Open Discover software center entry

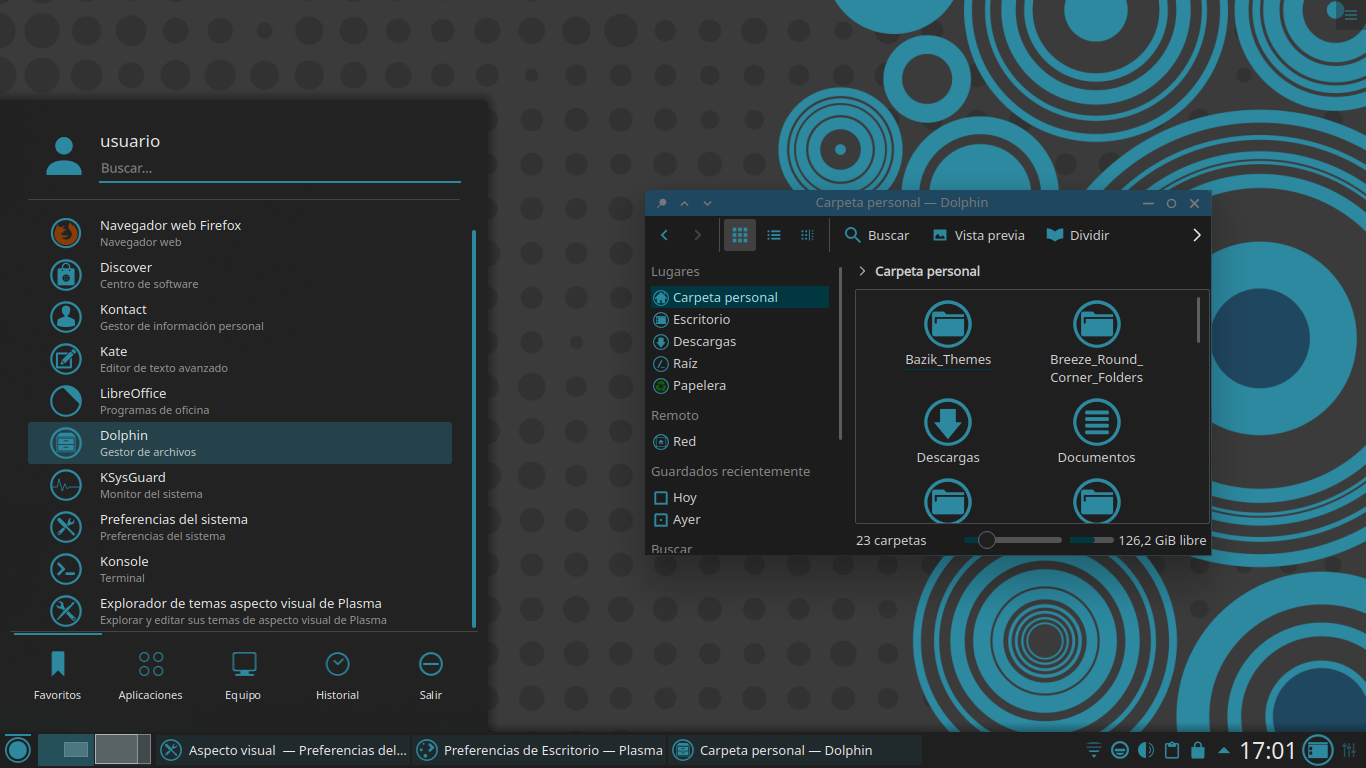tap(240, 275)
